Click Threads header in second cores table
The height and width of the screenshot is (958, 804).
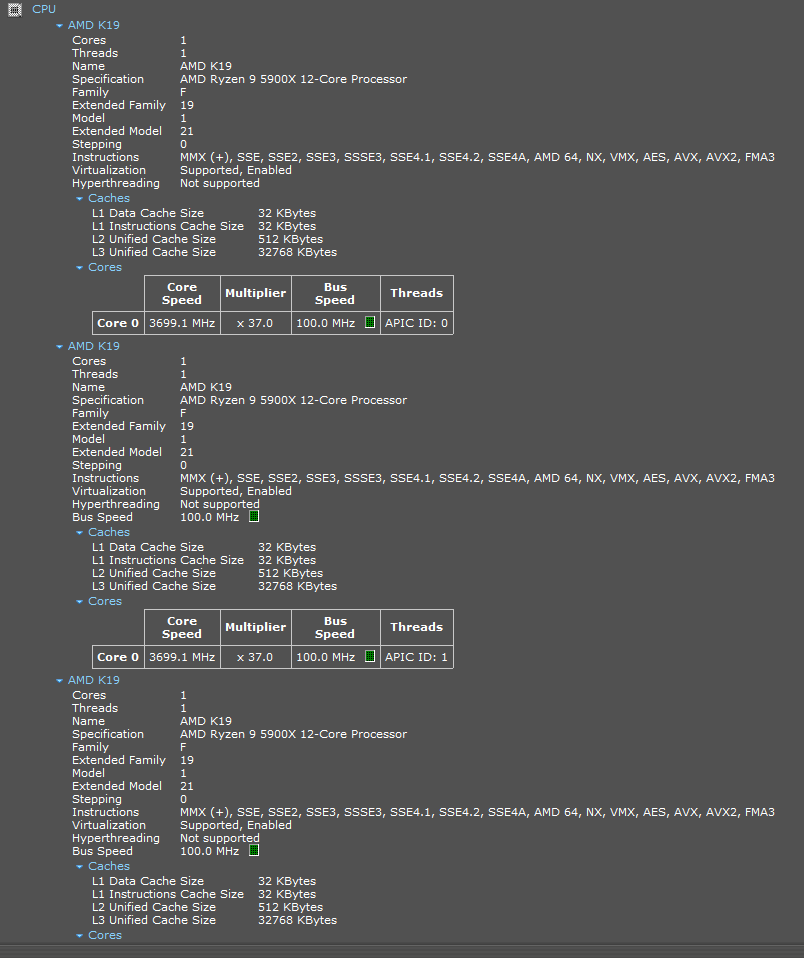[x=417, y=627]
